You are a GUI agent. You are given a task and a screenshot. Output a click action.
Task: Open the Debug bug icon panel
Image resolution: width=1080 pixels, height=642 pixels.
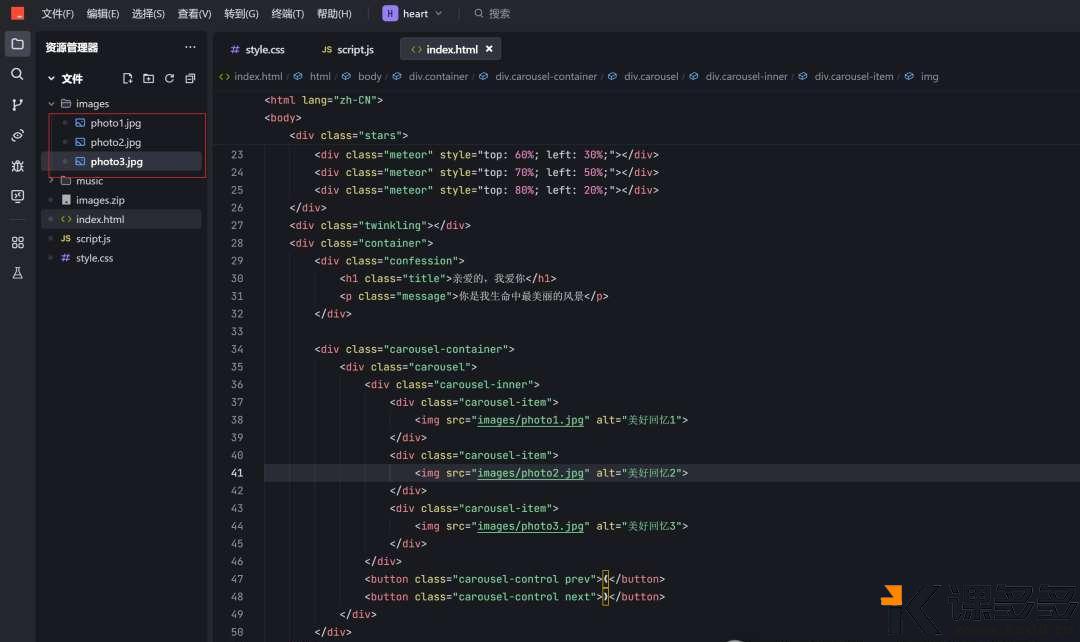pos(17,166)
